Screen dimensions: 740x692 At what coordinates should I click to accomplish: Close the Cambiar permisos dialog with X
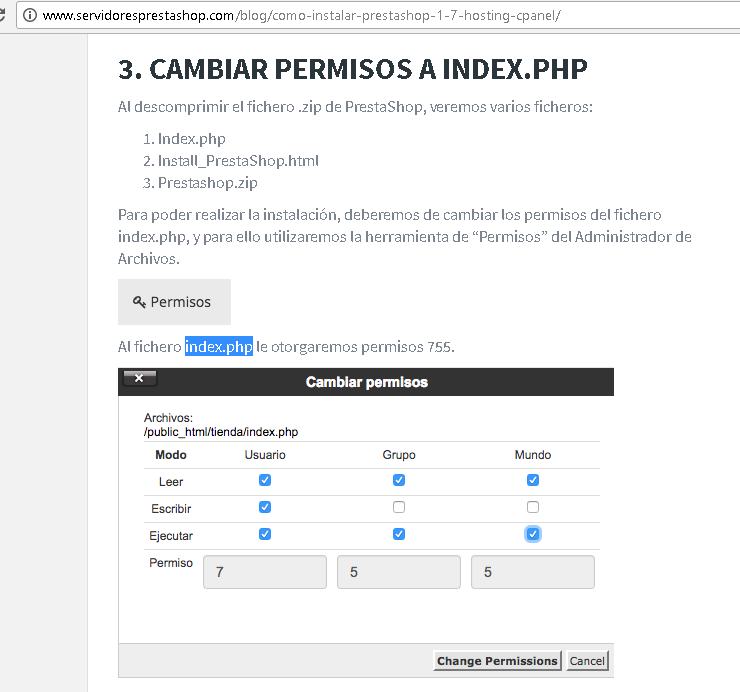tap(139, 378)
